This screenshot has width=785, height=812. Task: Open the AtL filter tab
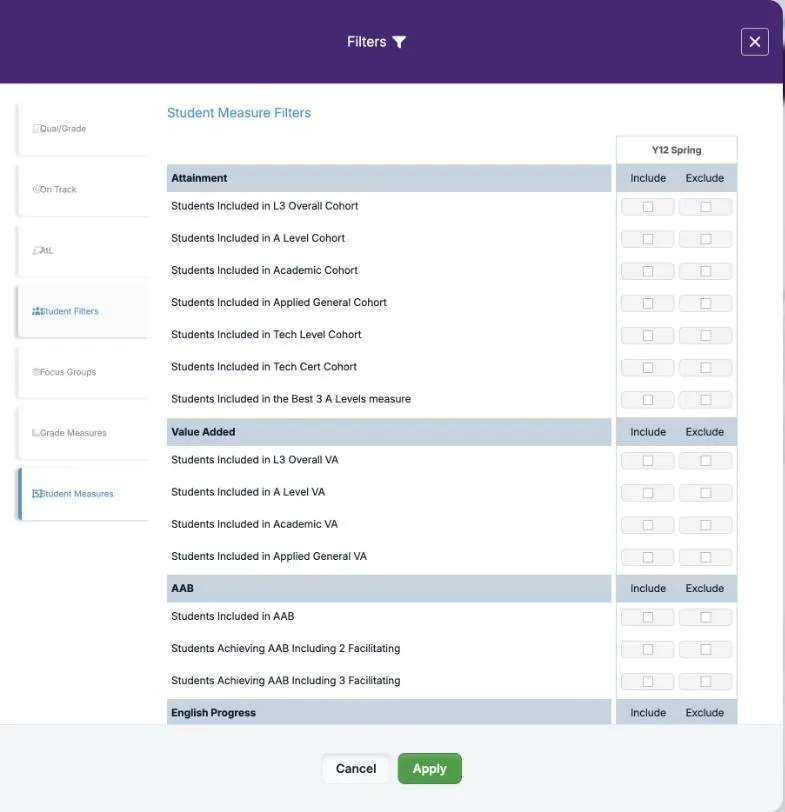[84, 251]
